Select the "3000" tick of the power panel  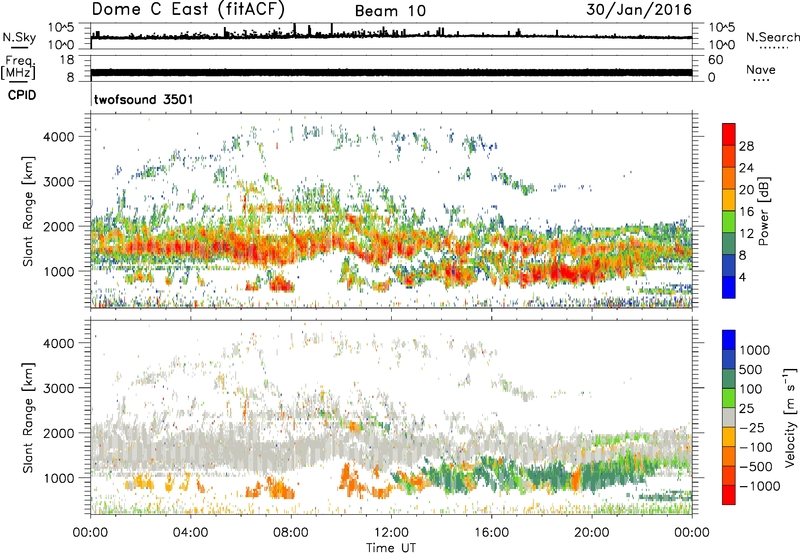59,182
